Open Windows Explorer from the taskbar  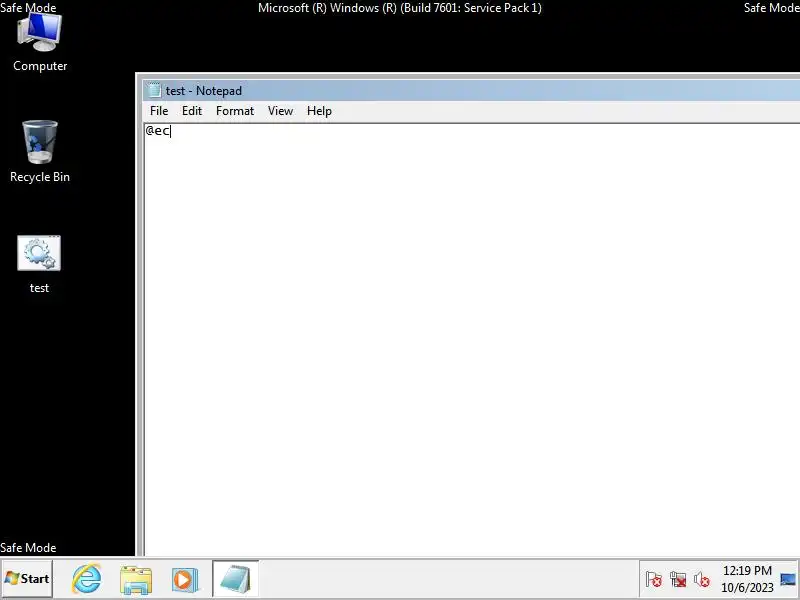click(x=135, y=580)
